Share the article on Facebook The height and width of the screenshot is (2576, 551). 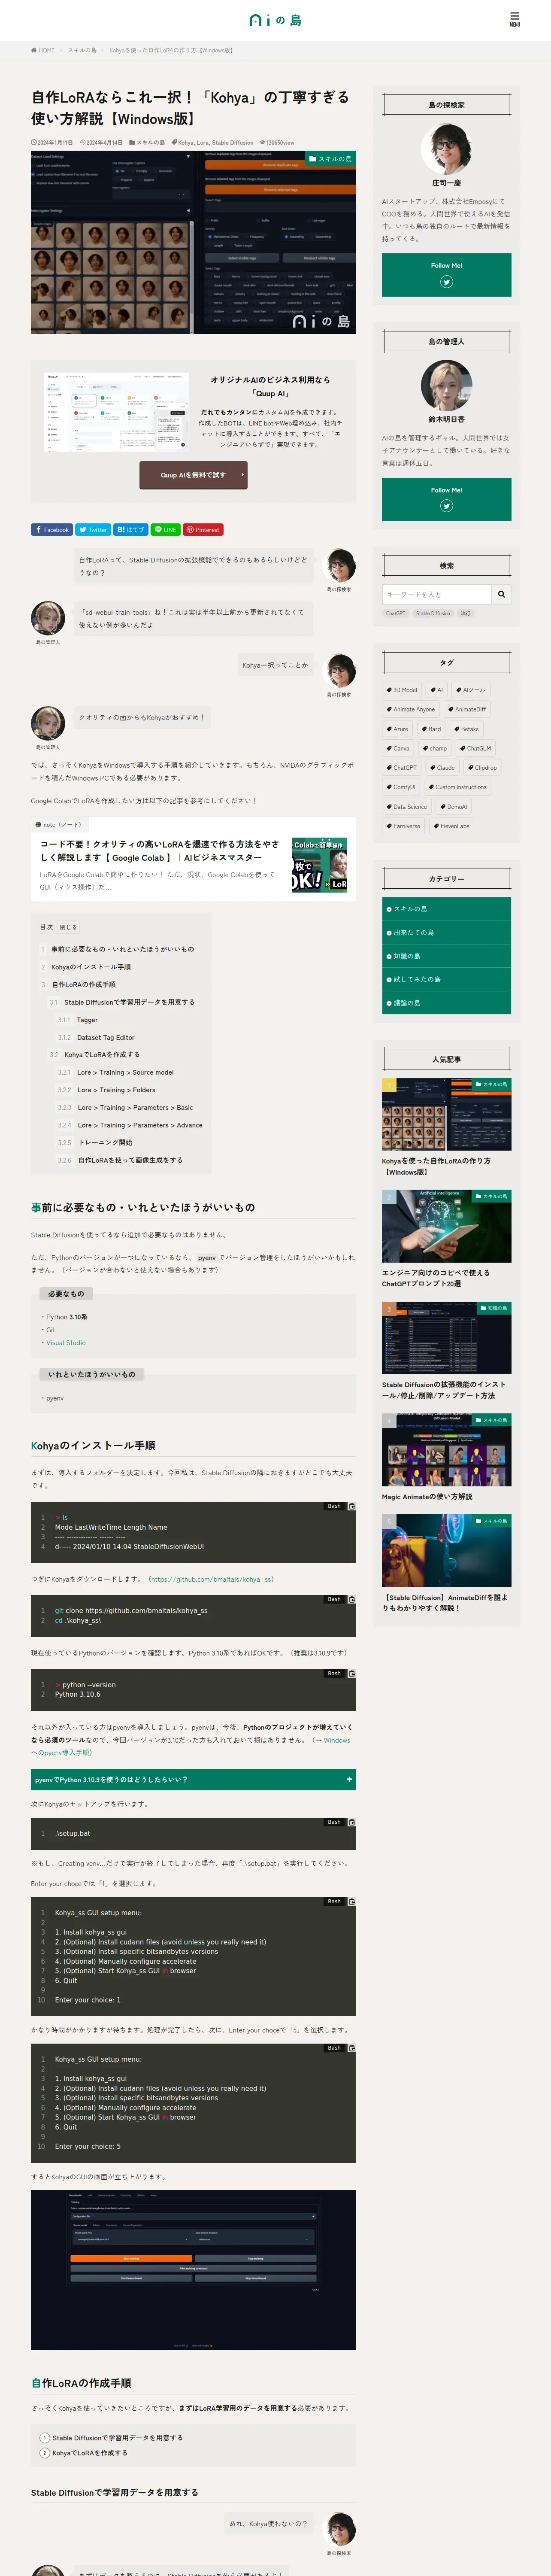pyautogui.click(x=52, y=530)
